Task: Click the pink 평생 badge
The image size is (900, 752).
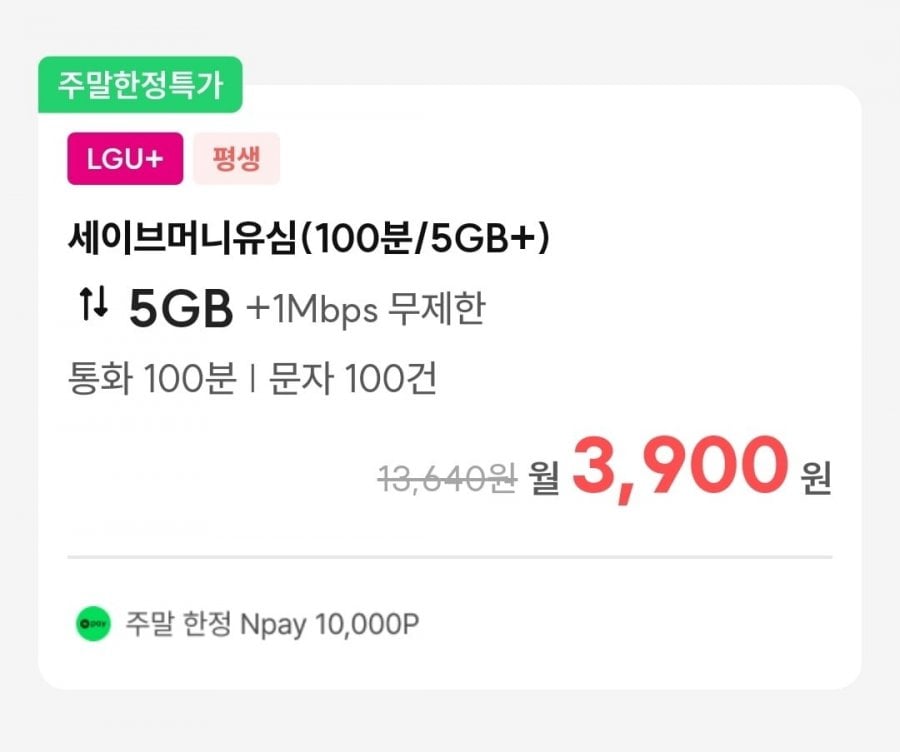Action: (236, 159)
